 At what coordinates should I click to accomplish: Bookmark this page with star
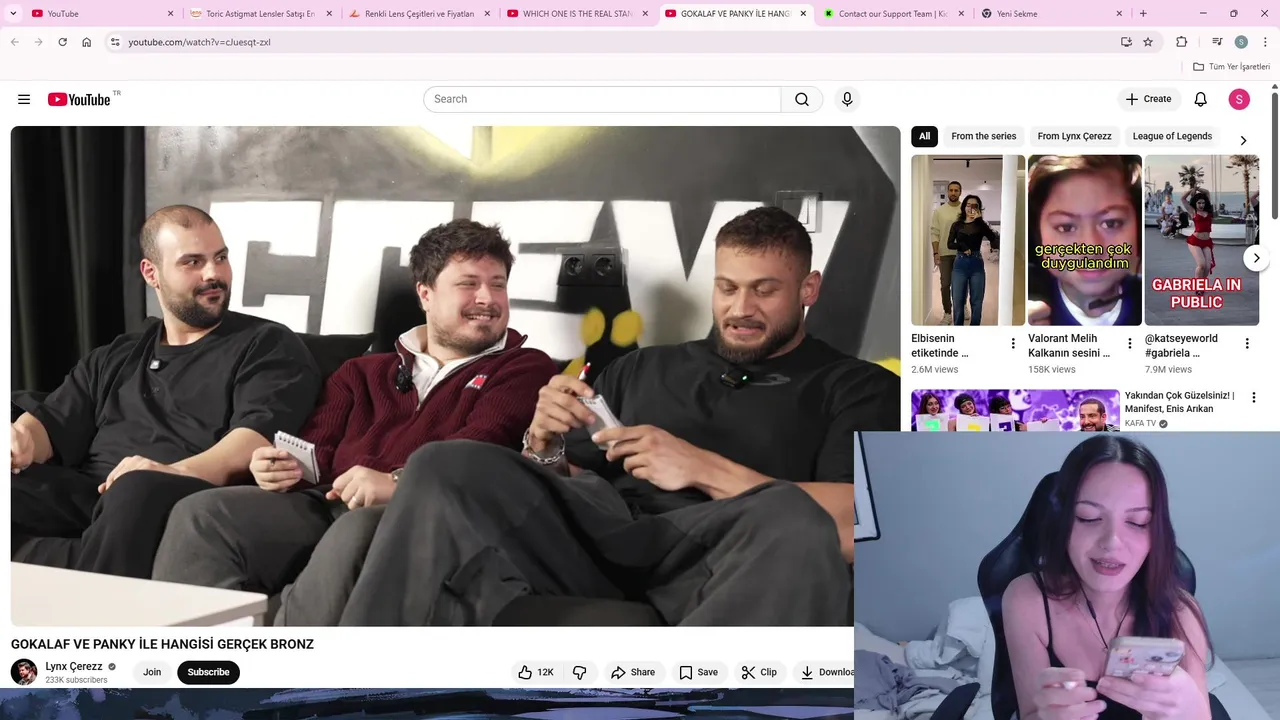click(1148, 42)
